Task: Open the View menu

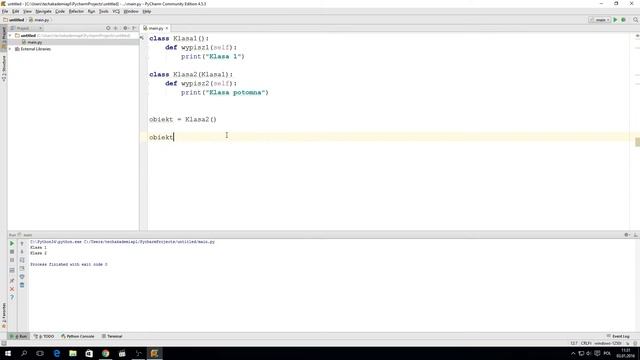Action: click(x=27, y=11)
